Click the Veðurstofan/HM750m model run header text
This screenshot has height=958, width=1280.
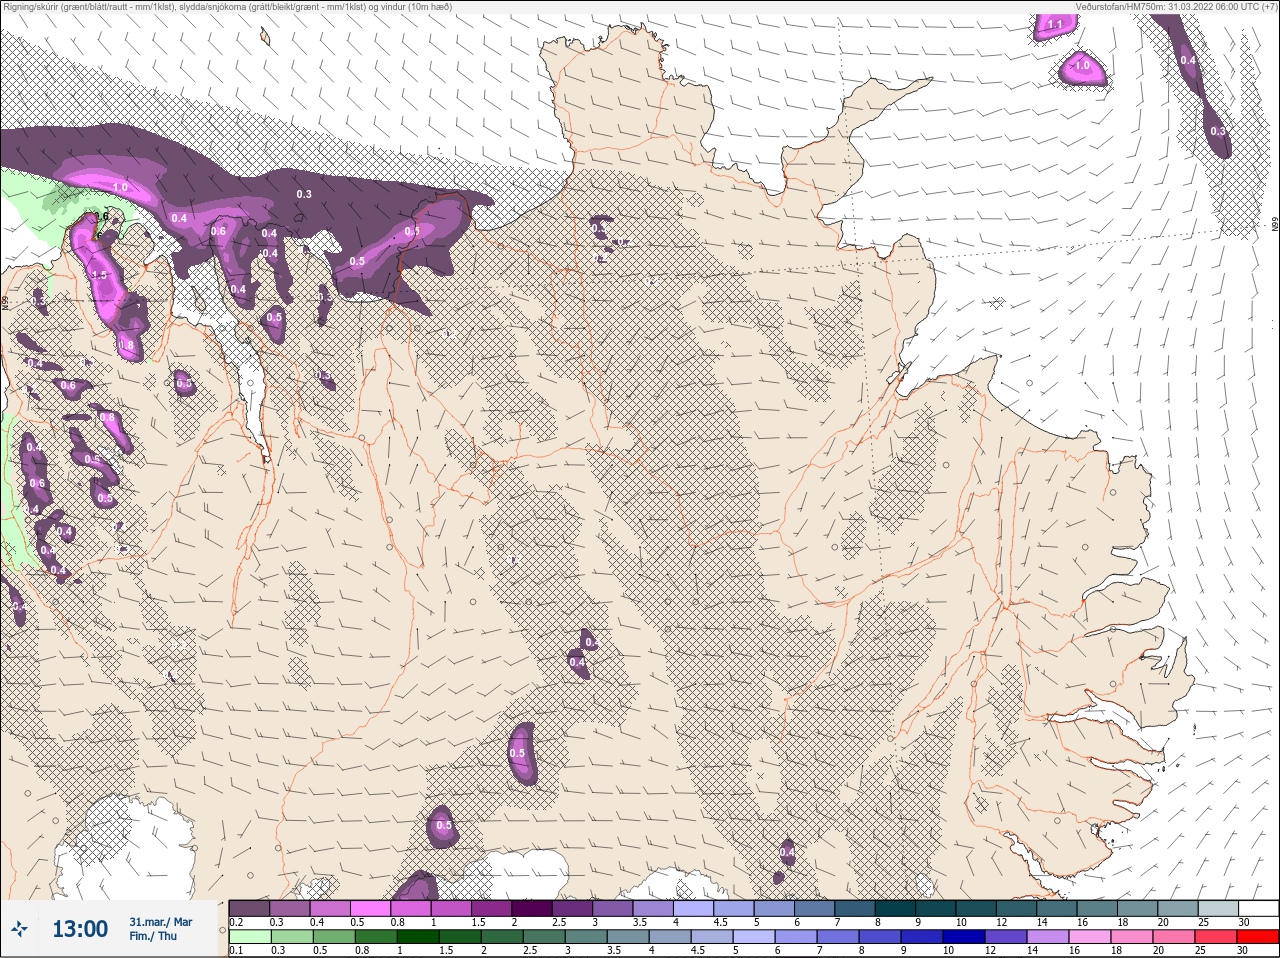(x=1175, y=7)
